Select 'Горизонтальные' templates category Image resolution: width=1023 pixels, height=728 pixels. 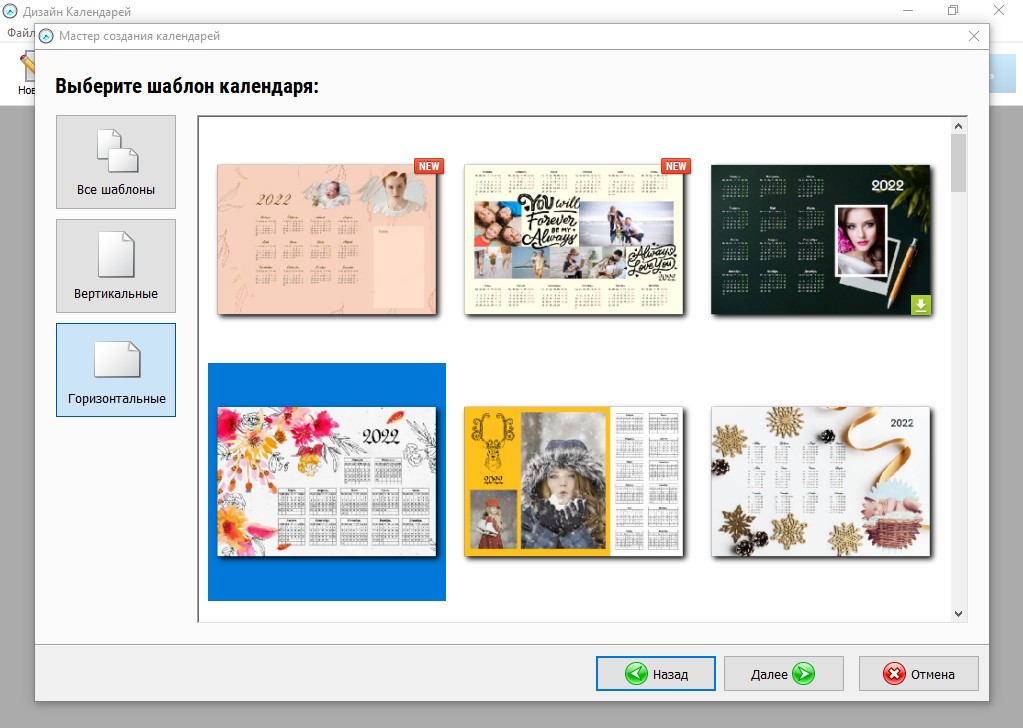pos(116,370)
